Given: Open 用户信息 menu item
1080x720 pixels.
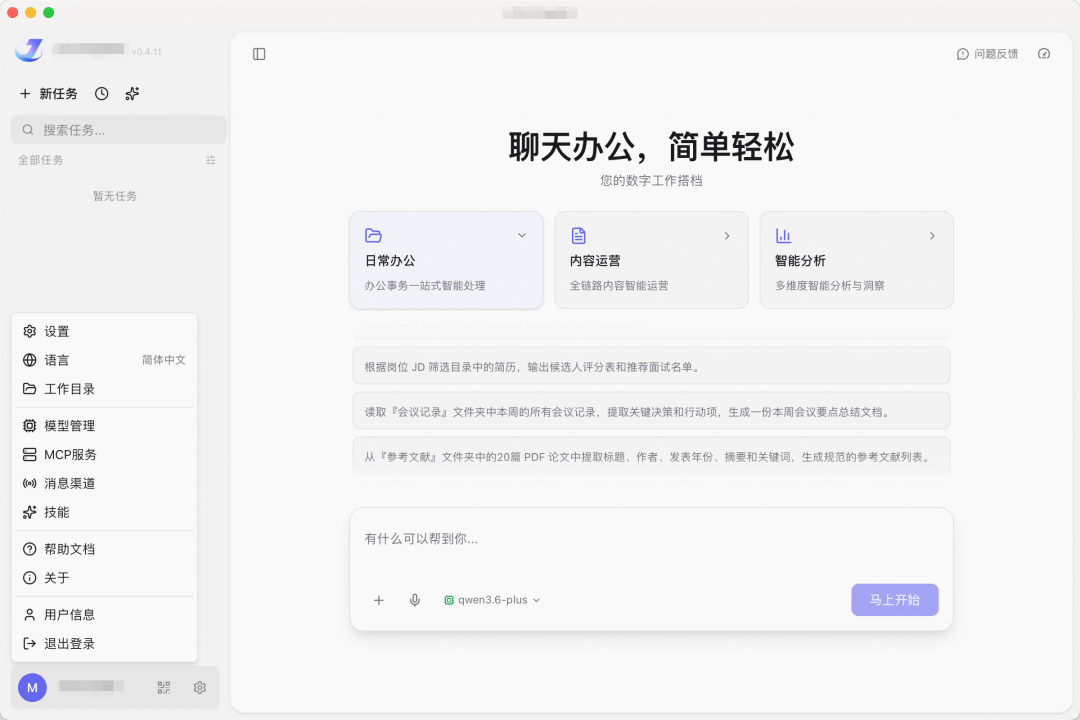Looking at the screenshot, I should tap(105, 615).
